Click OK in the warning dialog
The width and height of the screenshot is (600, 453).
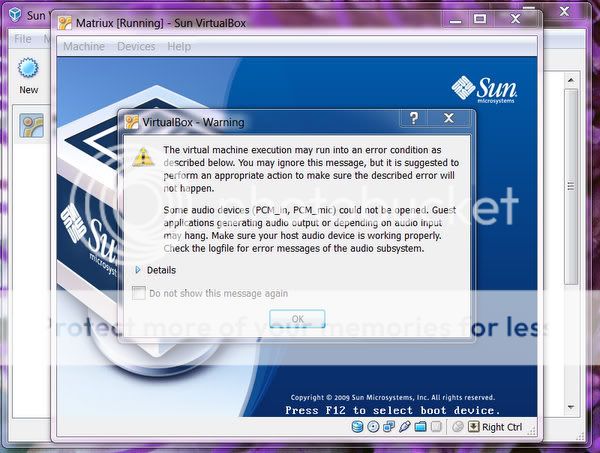(297, 319)
